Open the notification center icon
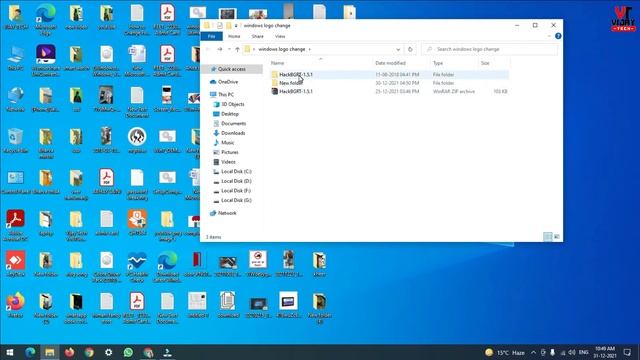The width and height of the screenshot is (640, 360). 627,352
